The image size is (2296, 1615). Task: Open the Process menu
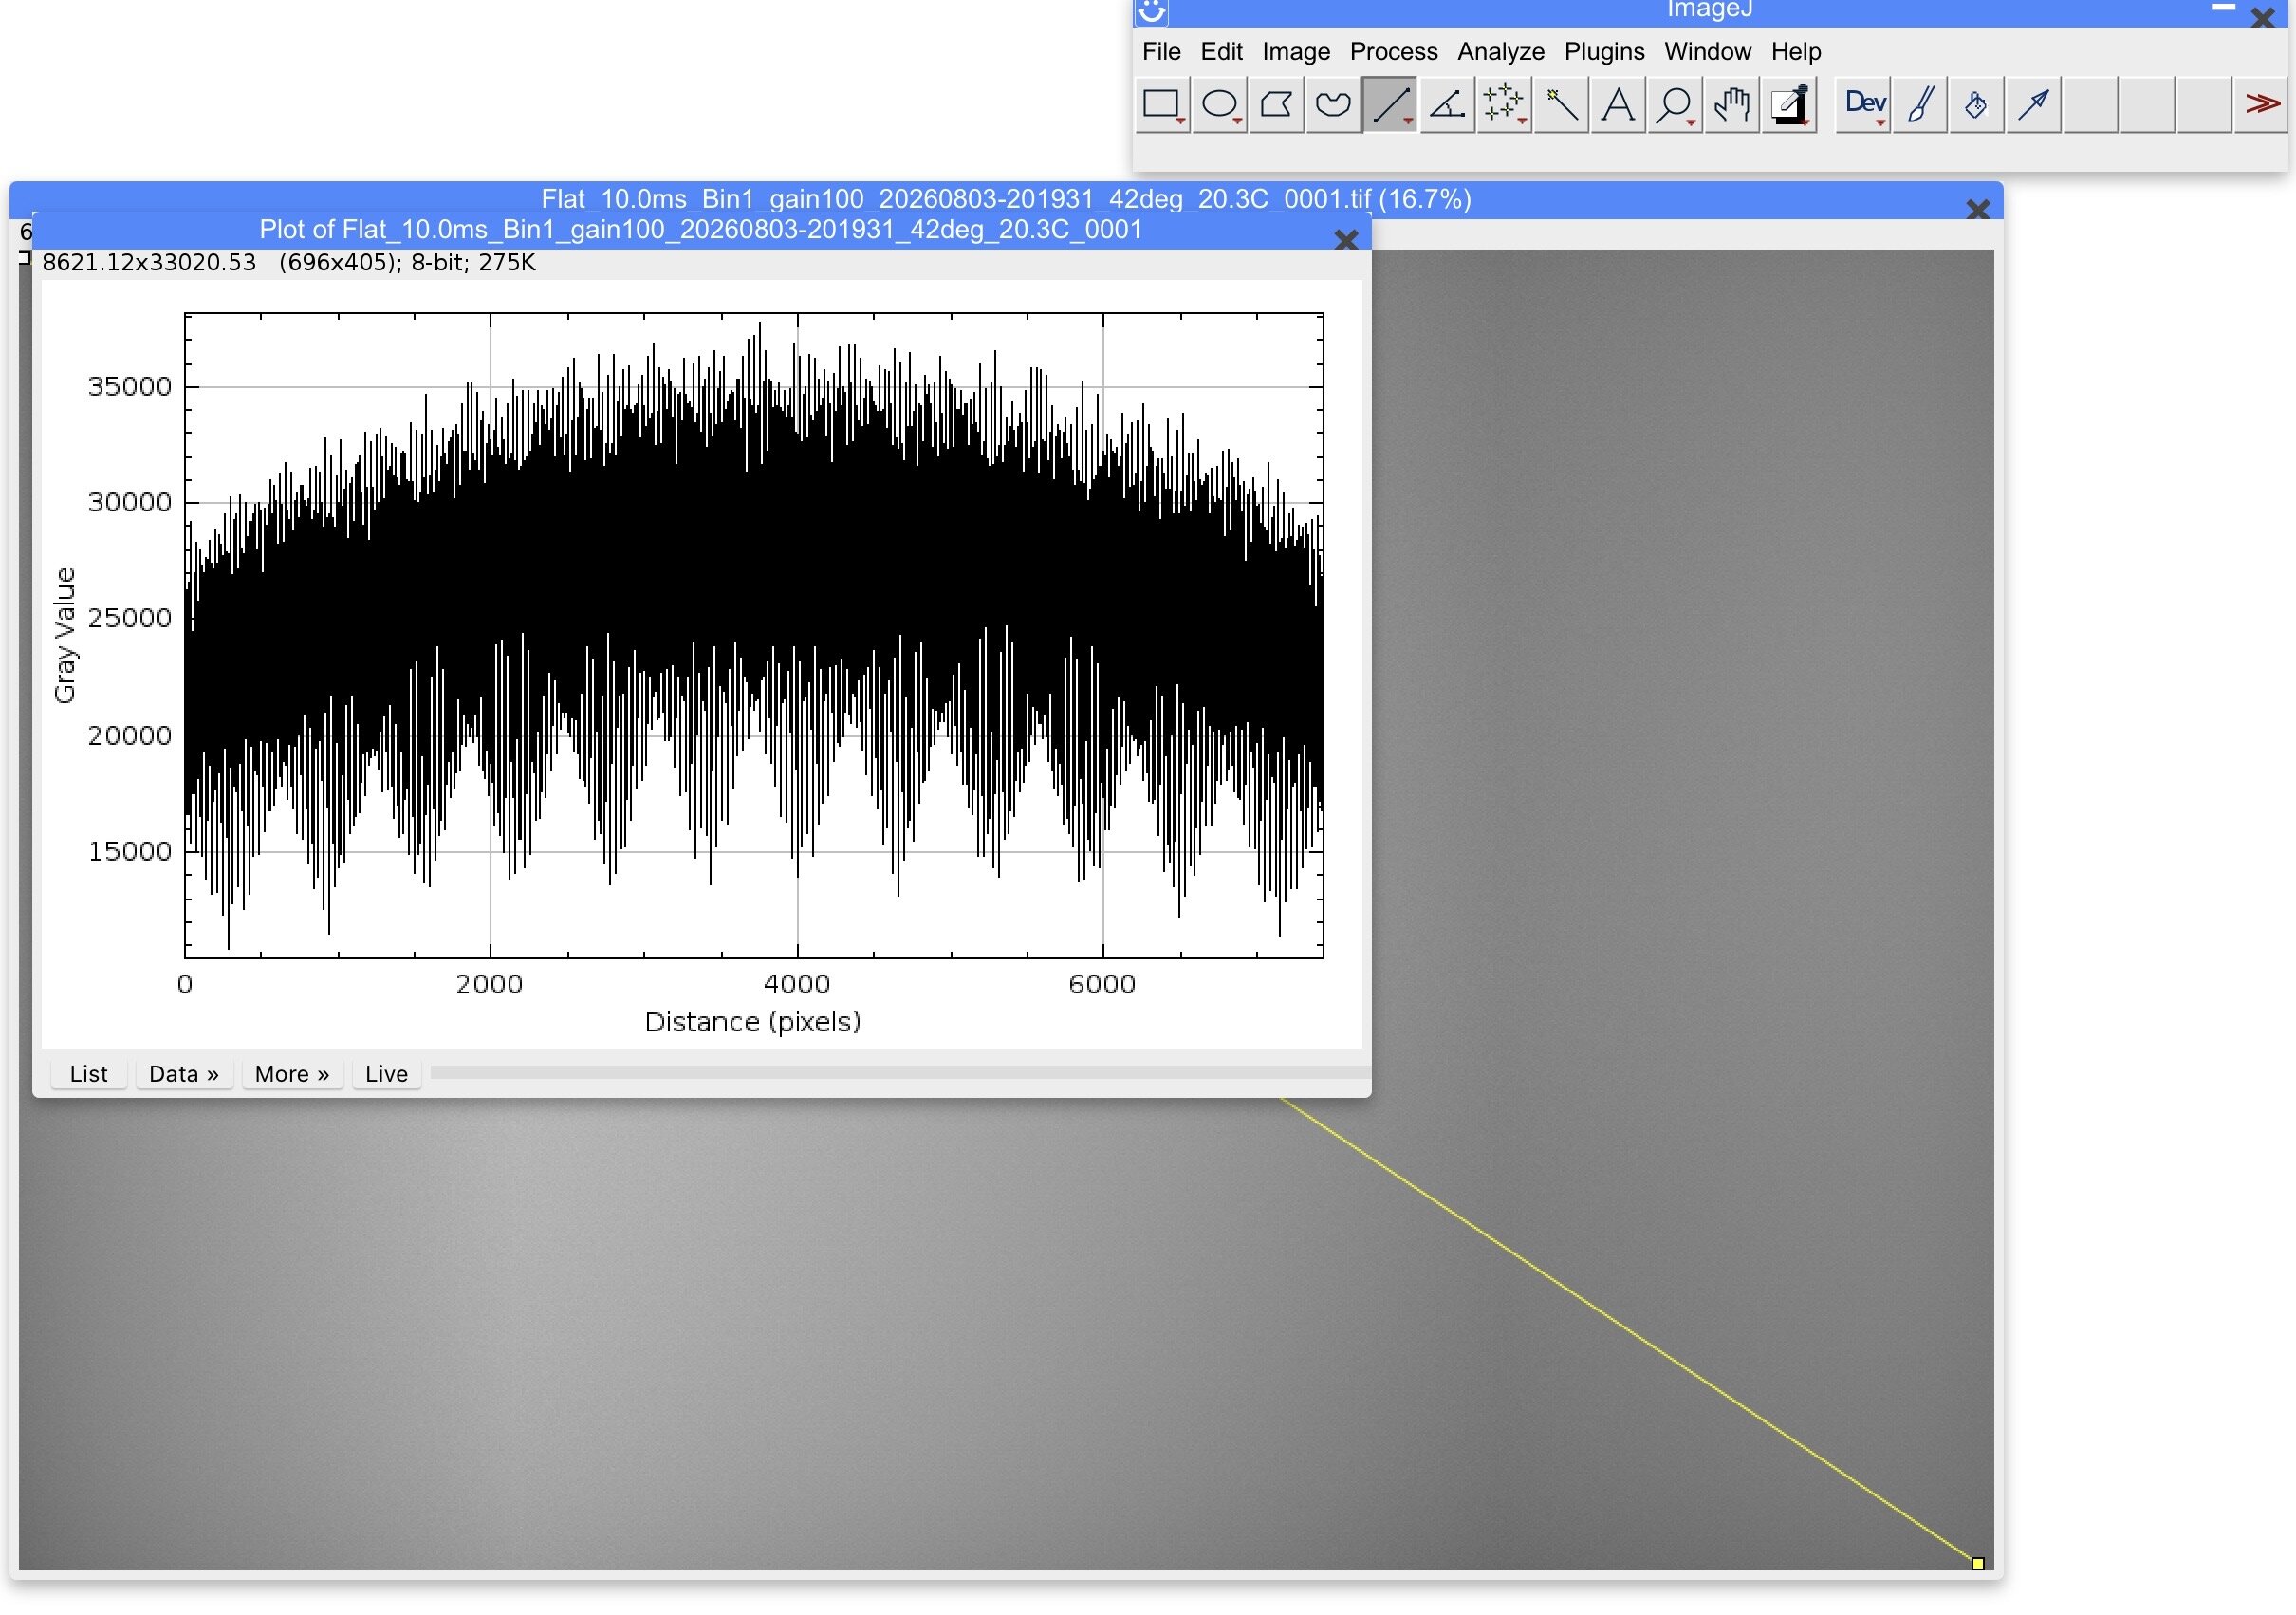pyautogui.click(x=1393, y=51)
